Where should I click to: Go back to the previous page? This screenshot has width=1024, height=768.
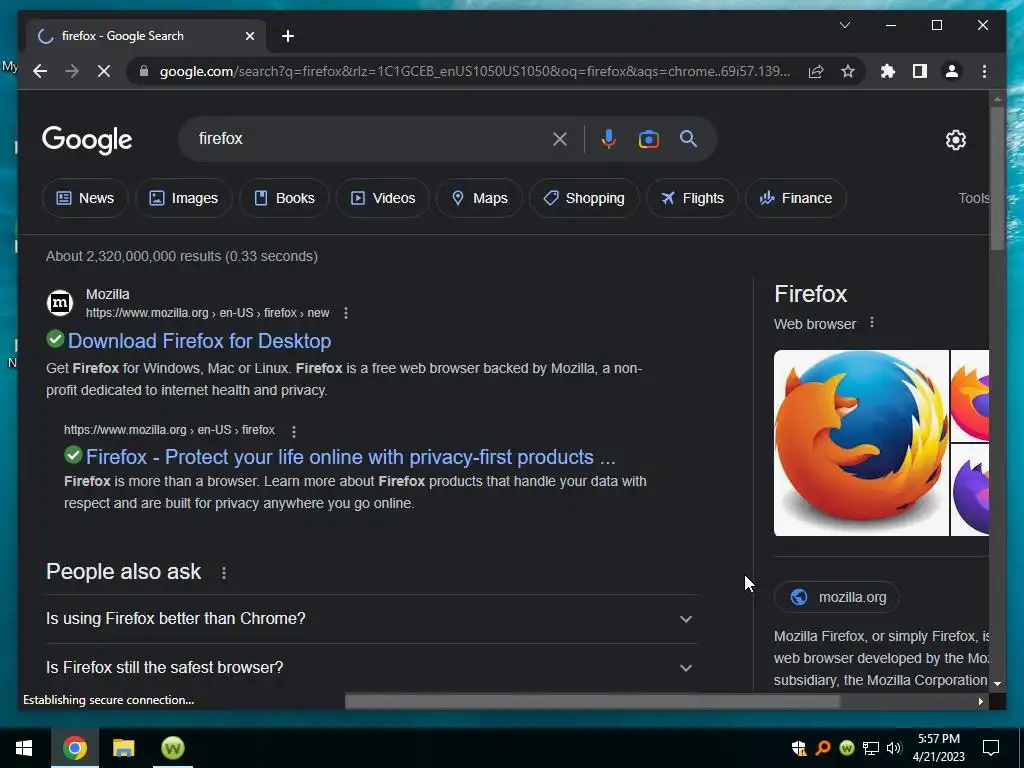pos(40,71)
